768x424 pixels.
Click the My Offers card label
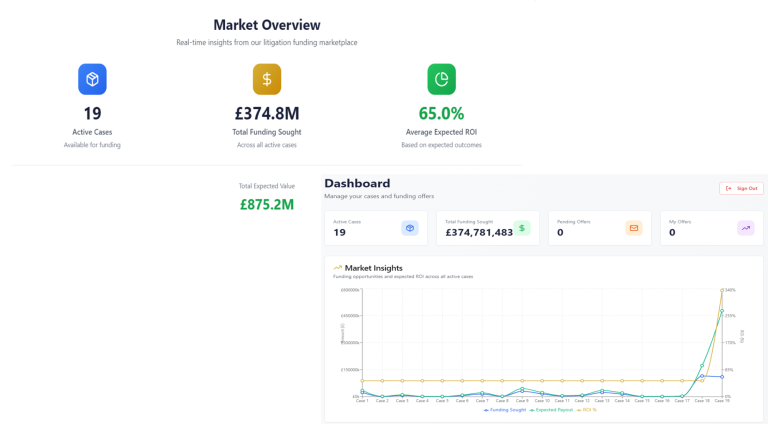tap(680, 221)
